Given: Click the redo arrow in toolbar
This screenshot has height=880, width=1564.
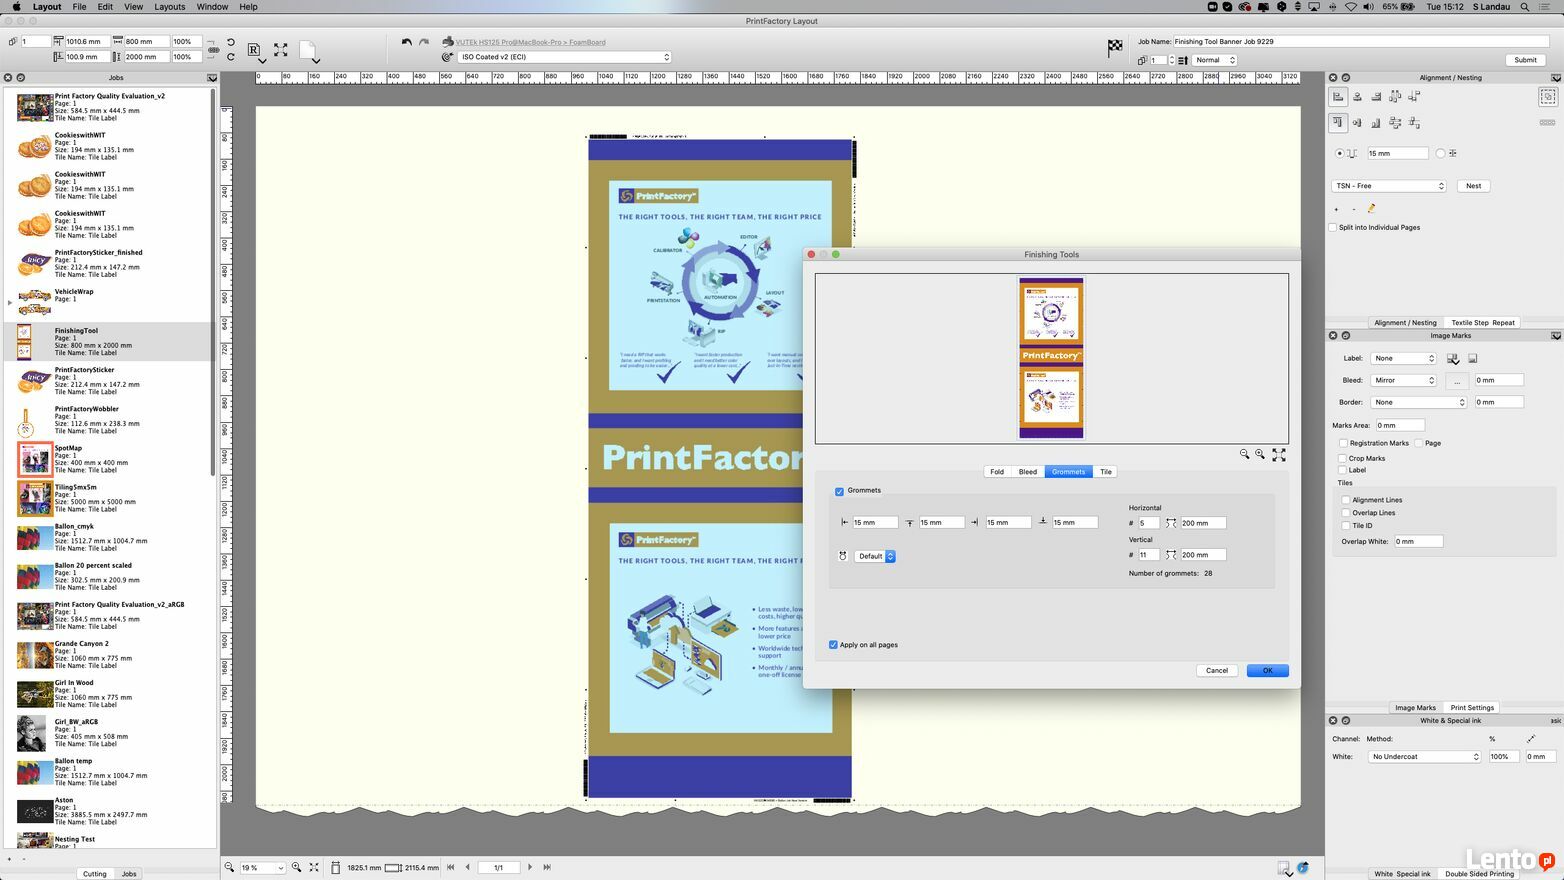Looking at the screenshot, I should point(424,42).
